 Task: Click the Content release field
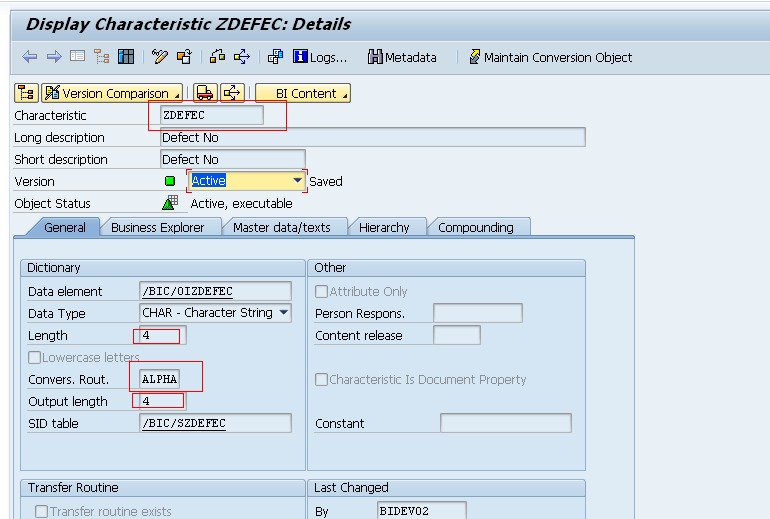[457, 335]
